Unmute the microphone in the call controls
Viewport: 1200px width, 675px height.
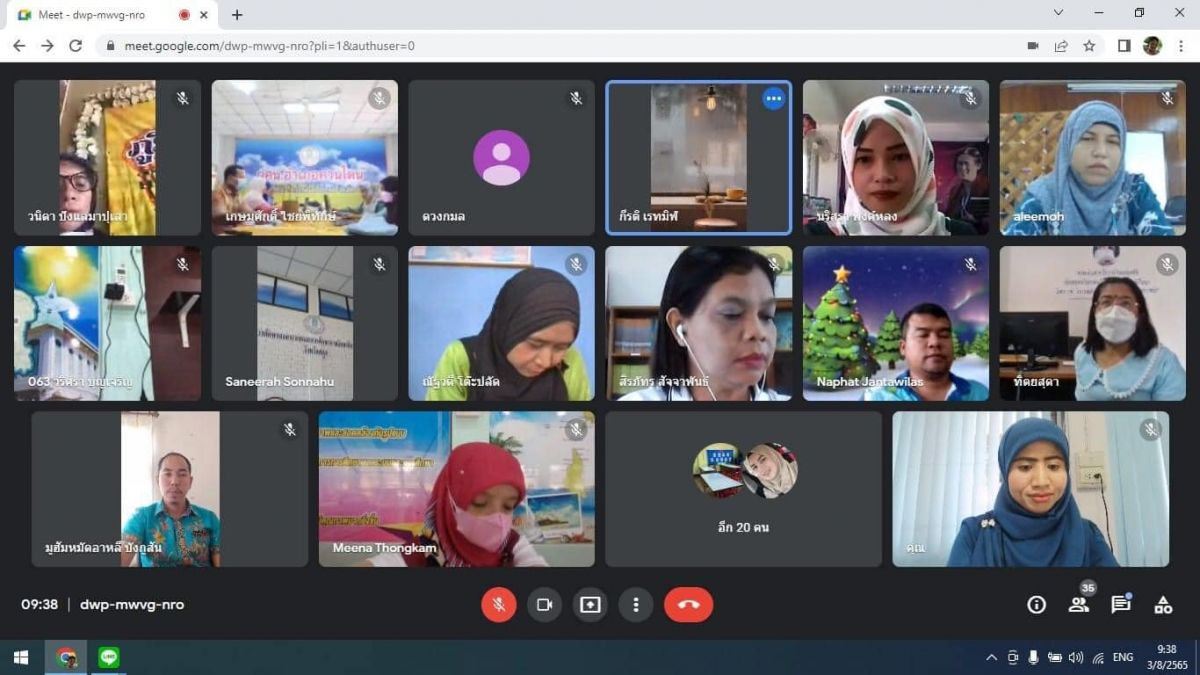tap(498, 605)
